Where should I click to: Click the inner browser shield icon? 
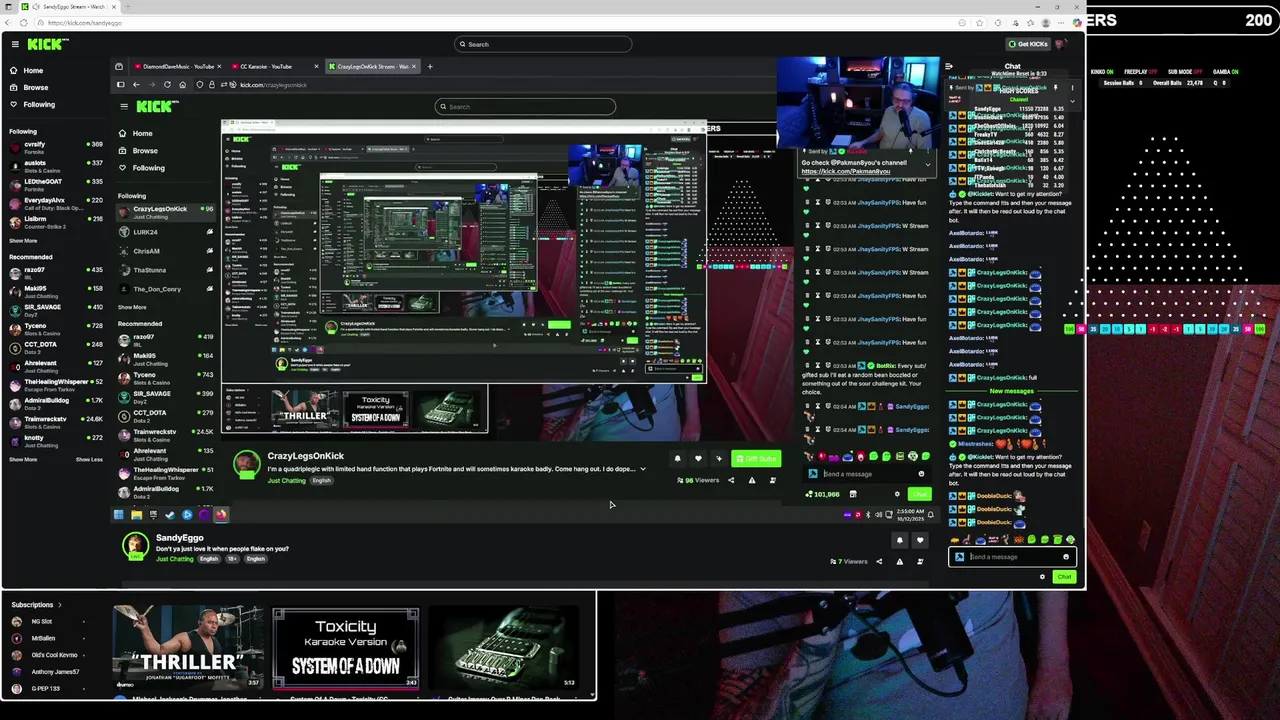199,85
